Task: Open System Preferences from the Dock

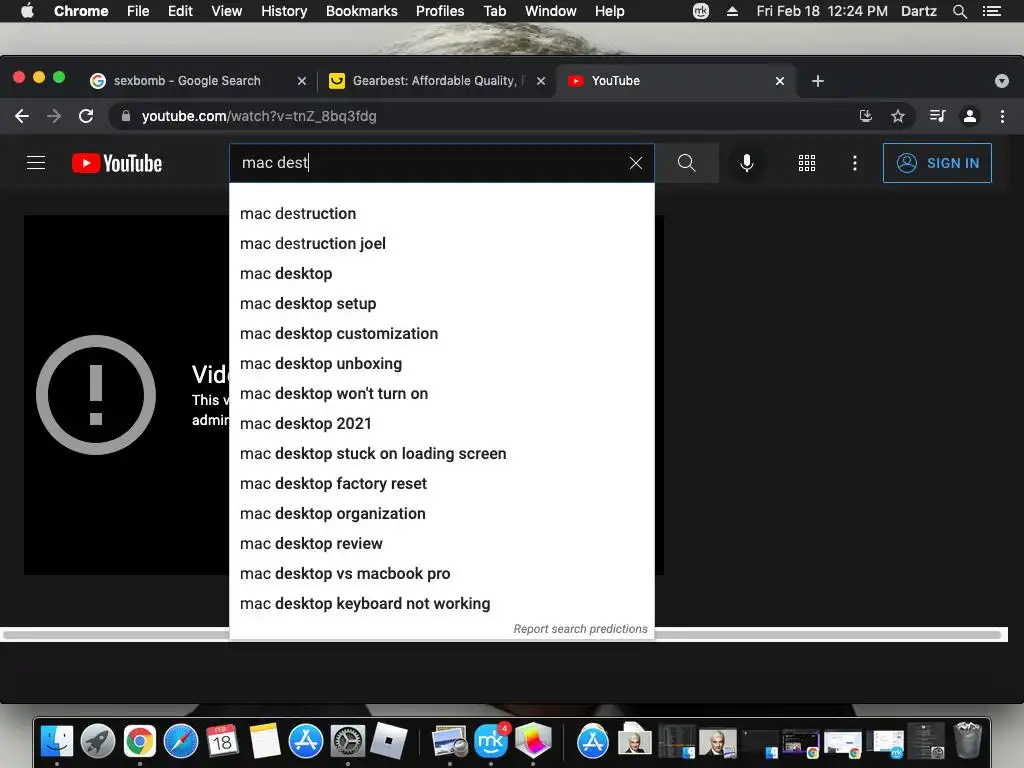Action: click(347, 741)
